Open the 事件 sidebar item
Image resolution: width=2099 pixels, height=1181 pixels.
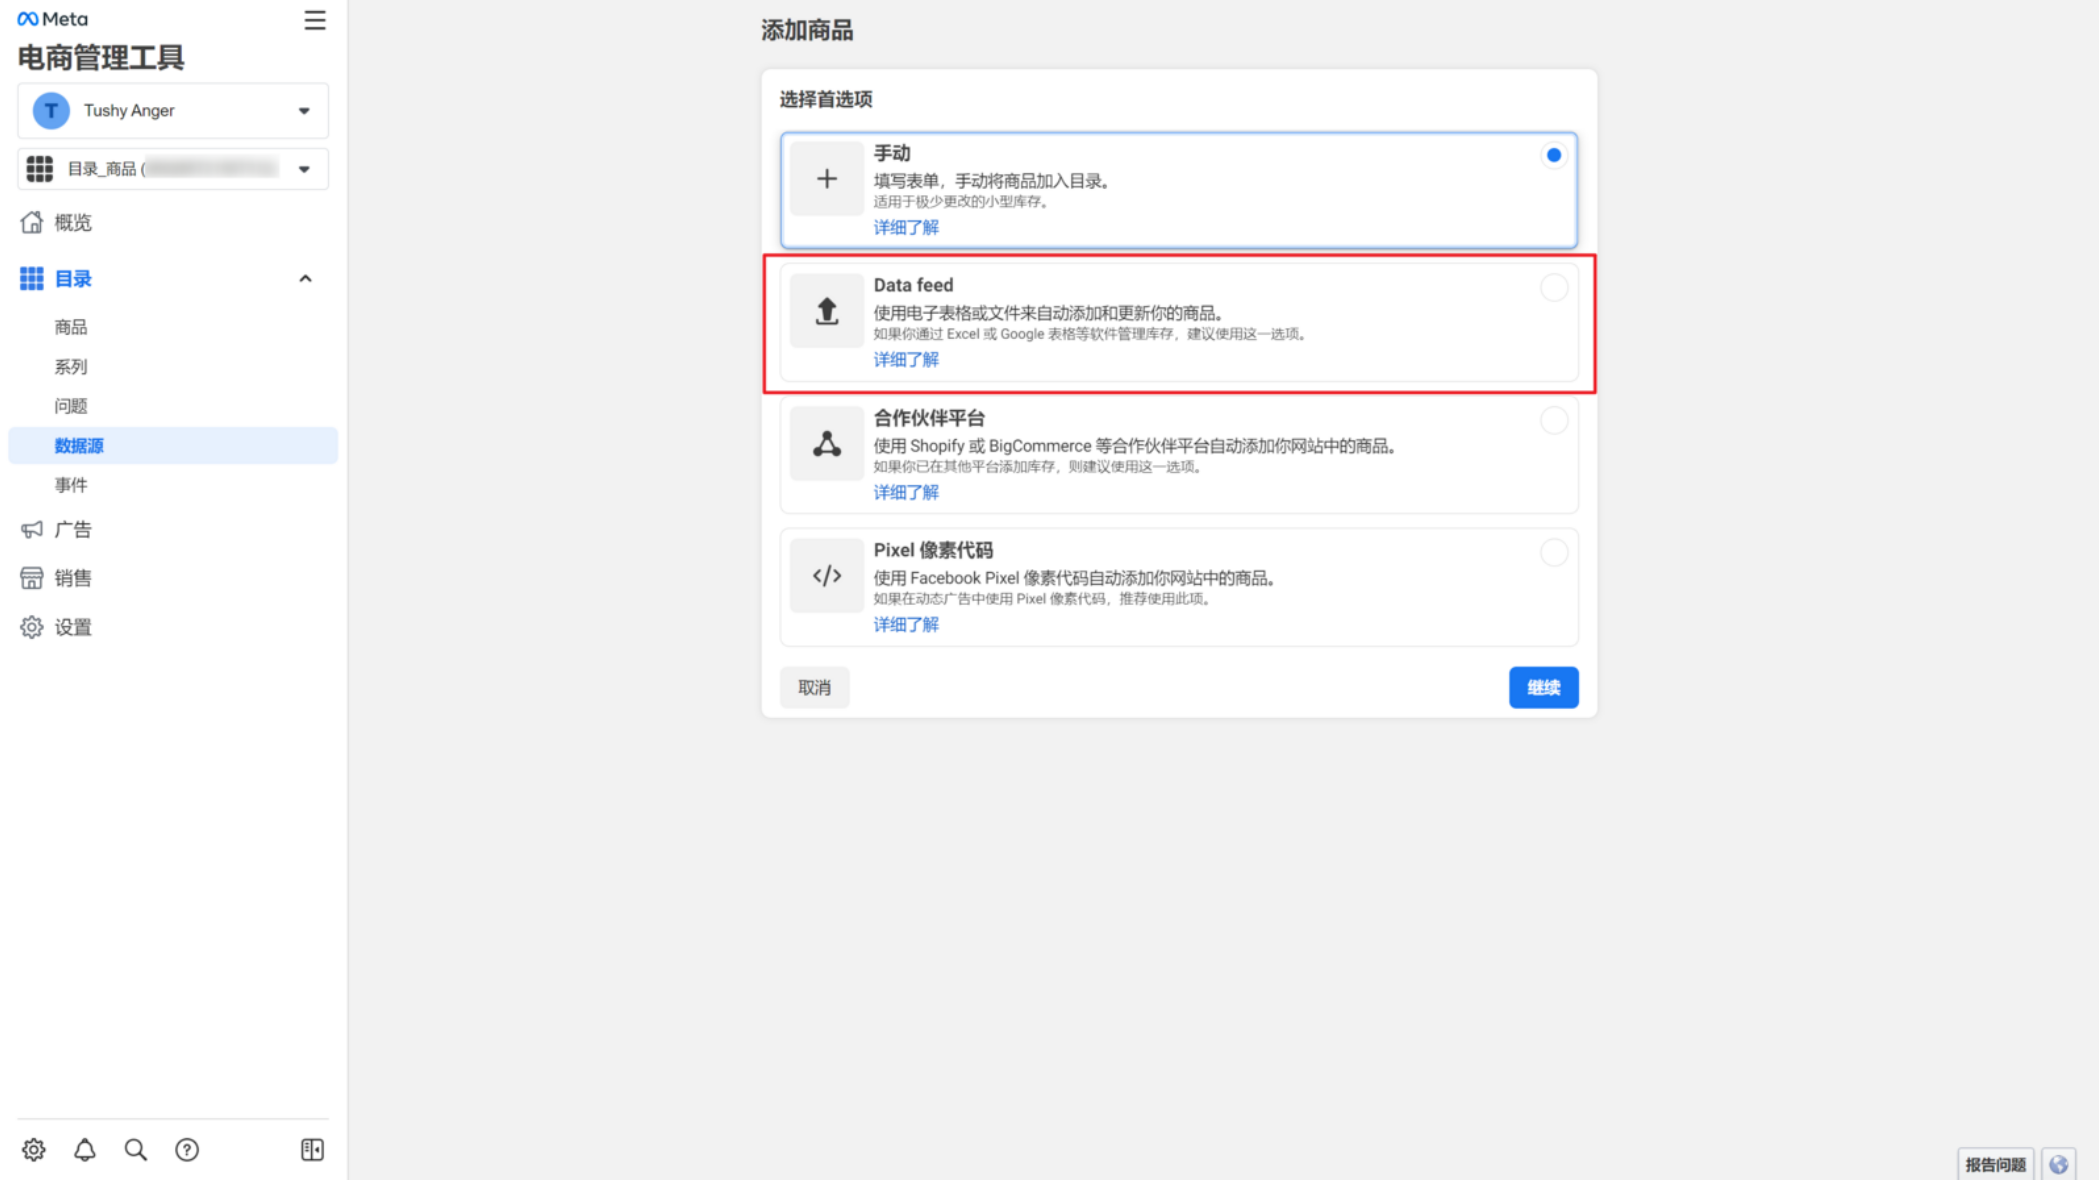coord(71,485)
